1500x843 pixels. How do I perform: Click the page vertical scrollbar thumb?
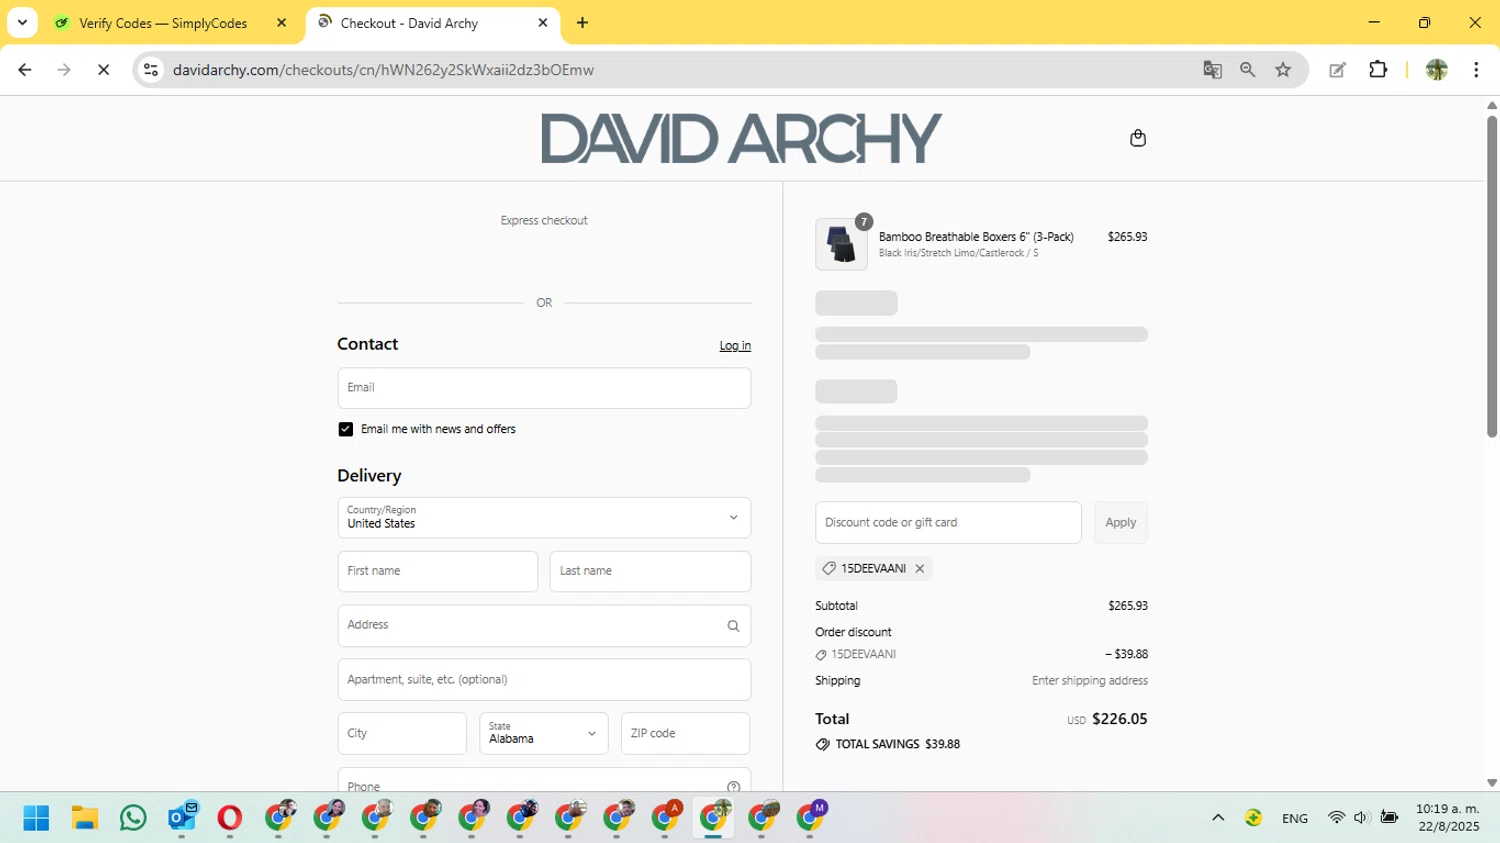[x=1491, y=277]
